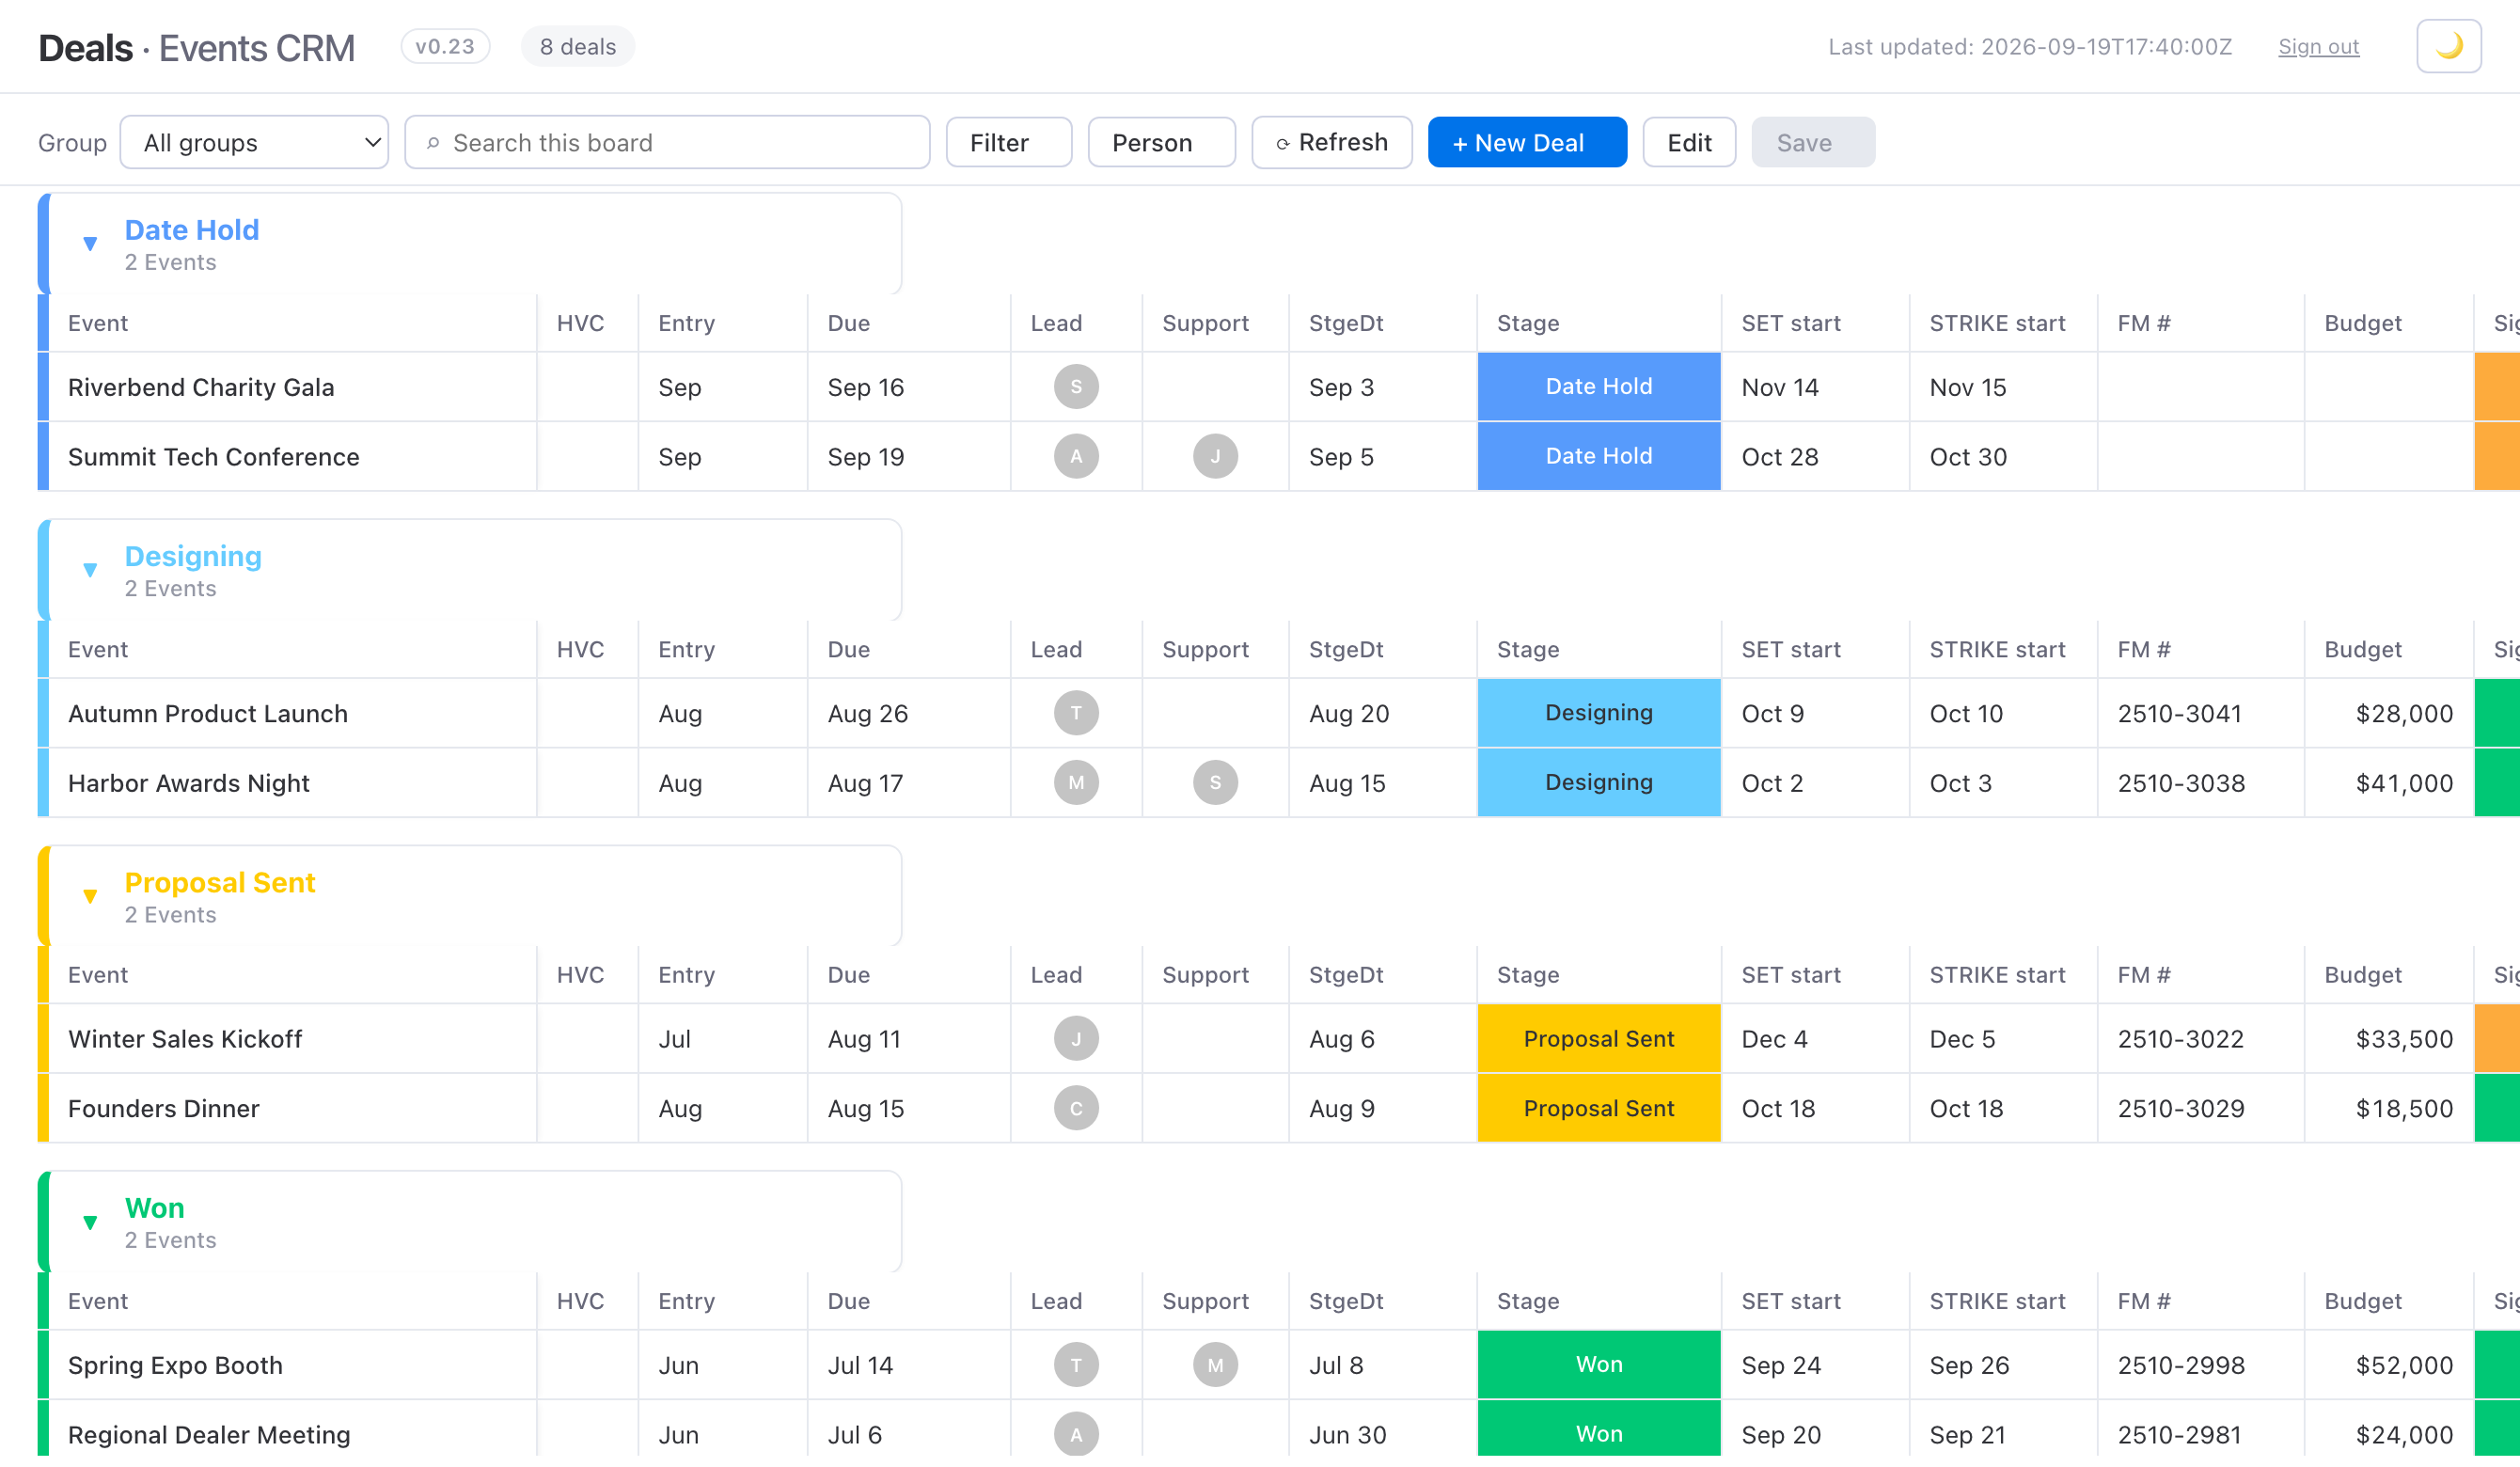The image size is (2520, 1467).
Task: Collapse the Proposal Sent group
Action: click(x=90, y=897)
